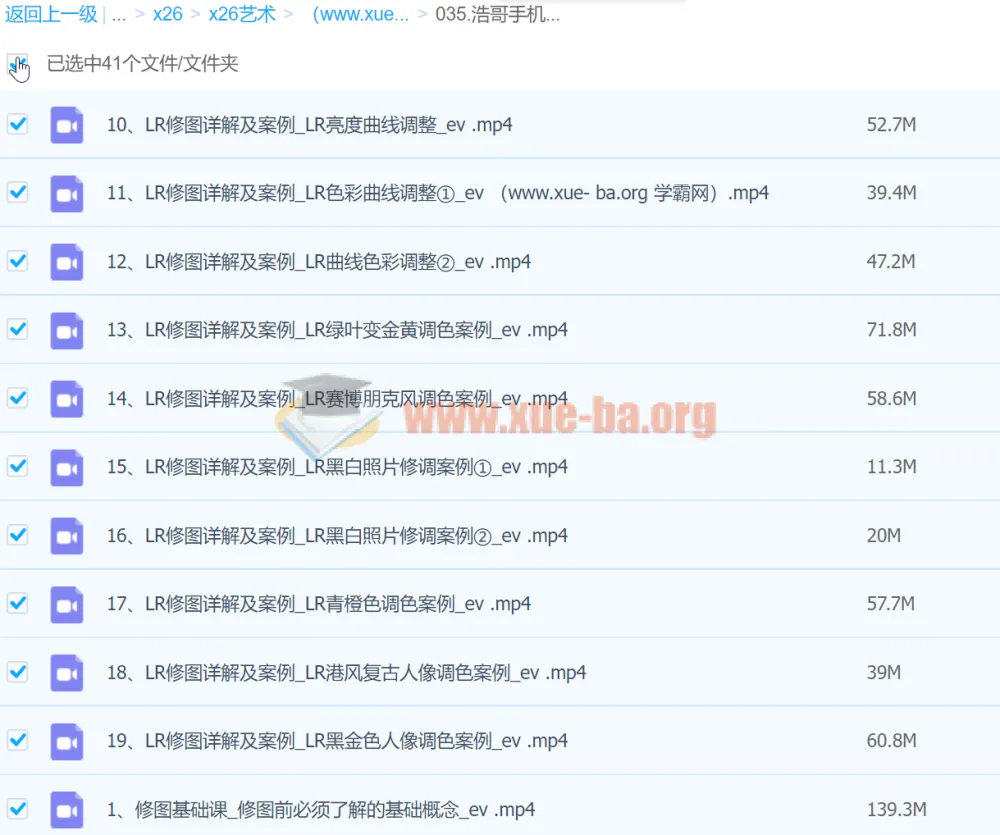Select the video icon of LR赛博朋克风调色案例
The image size is (1000, 835).
(66, 397)
